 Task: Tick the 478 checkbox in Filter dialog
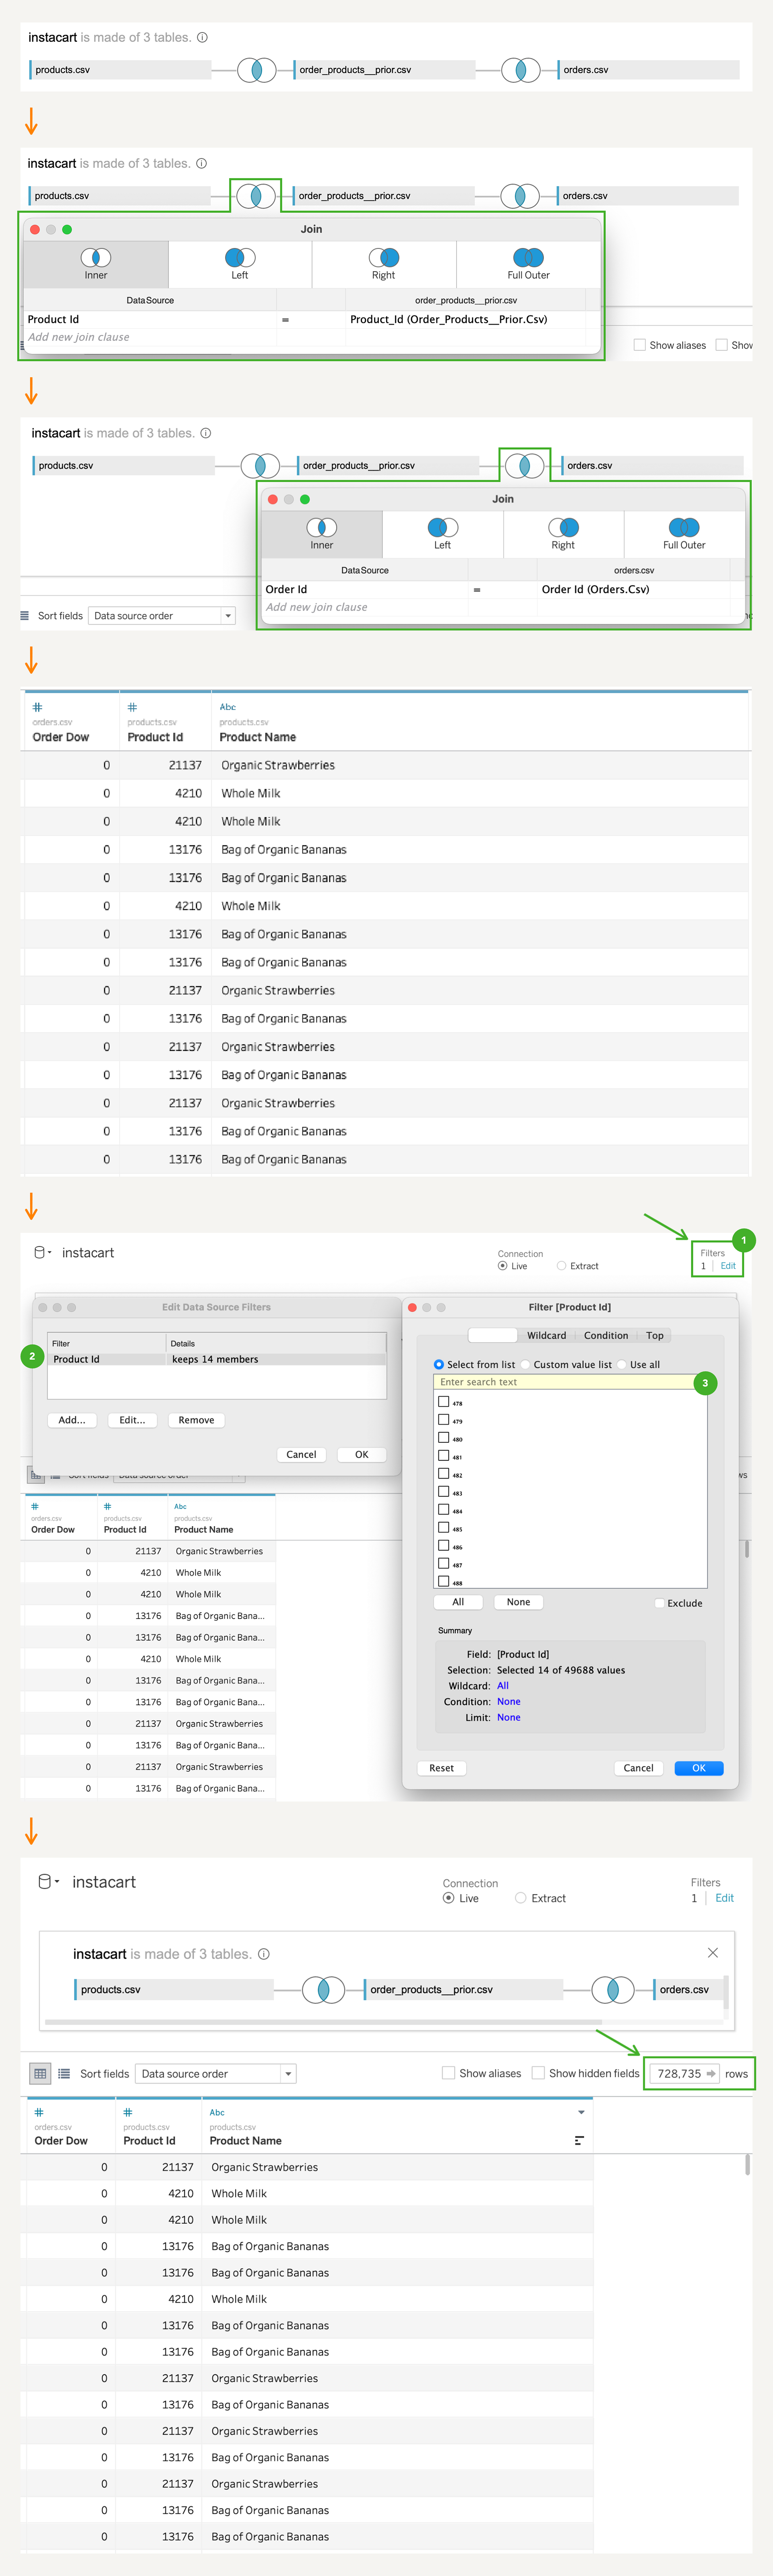[443, 1402]
